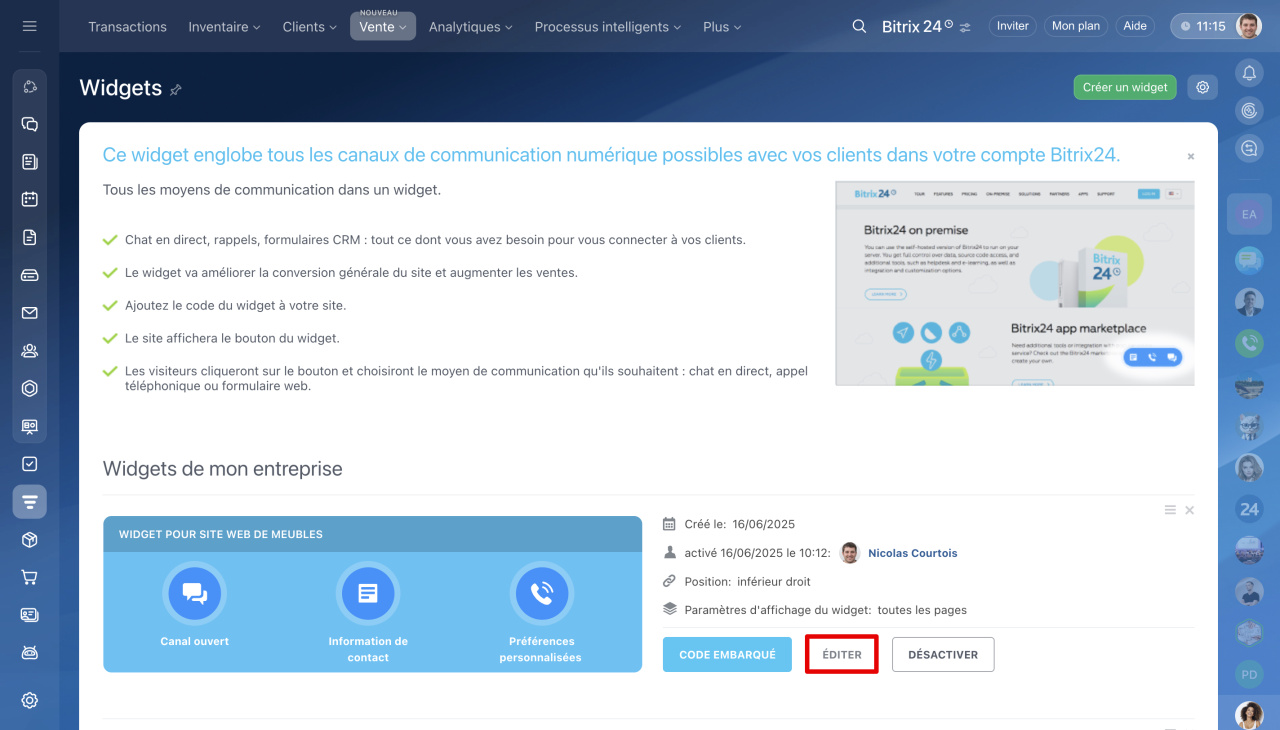Click the search magnifier icon
The image size is (1280, 730).
(859, 26)
